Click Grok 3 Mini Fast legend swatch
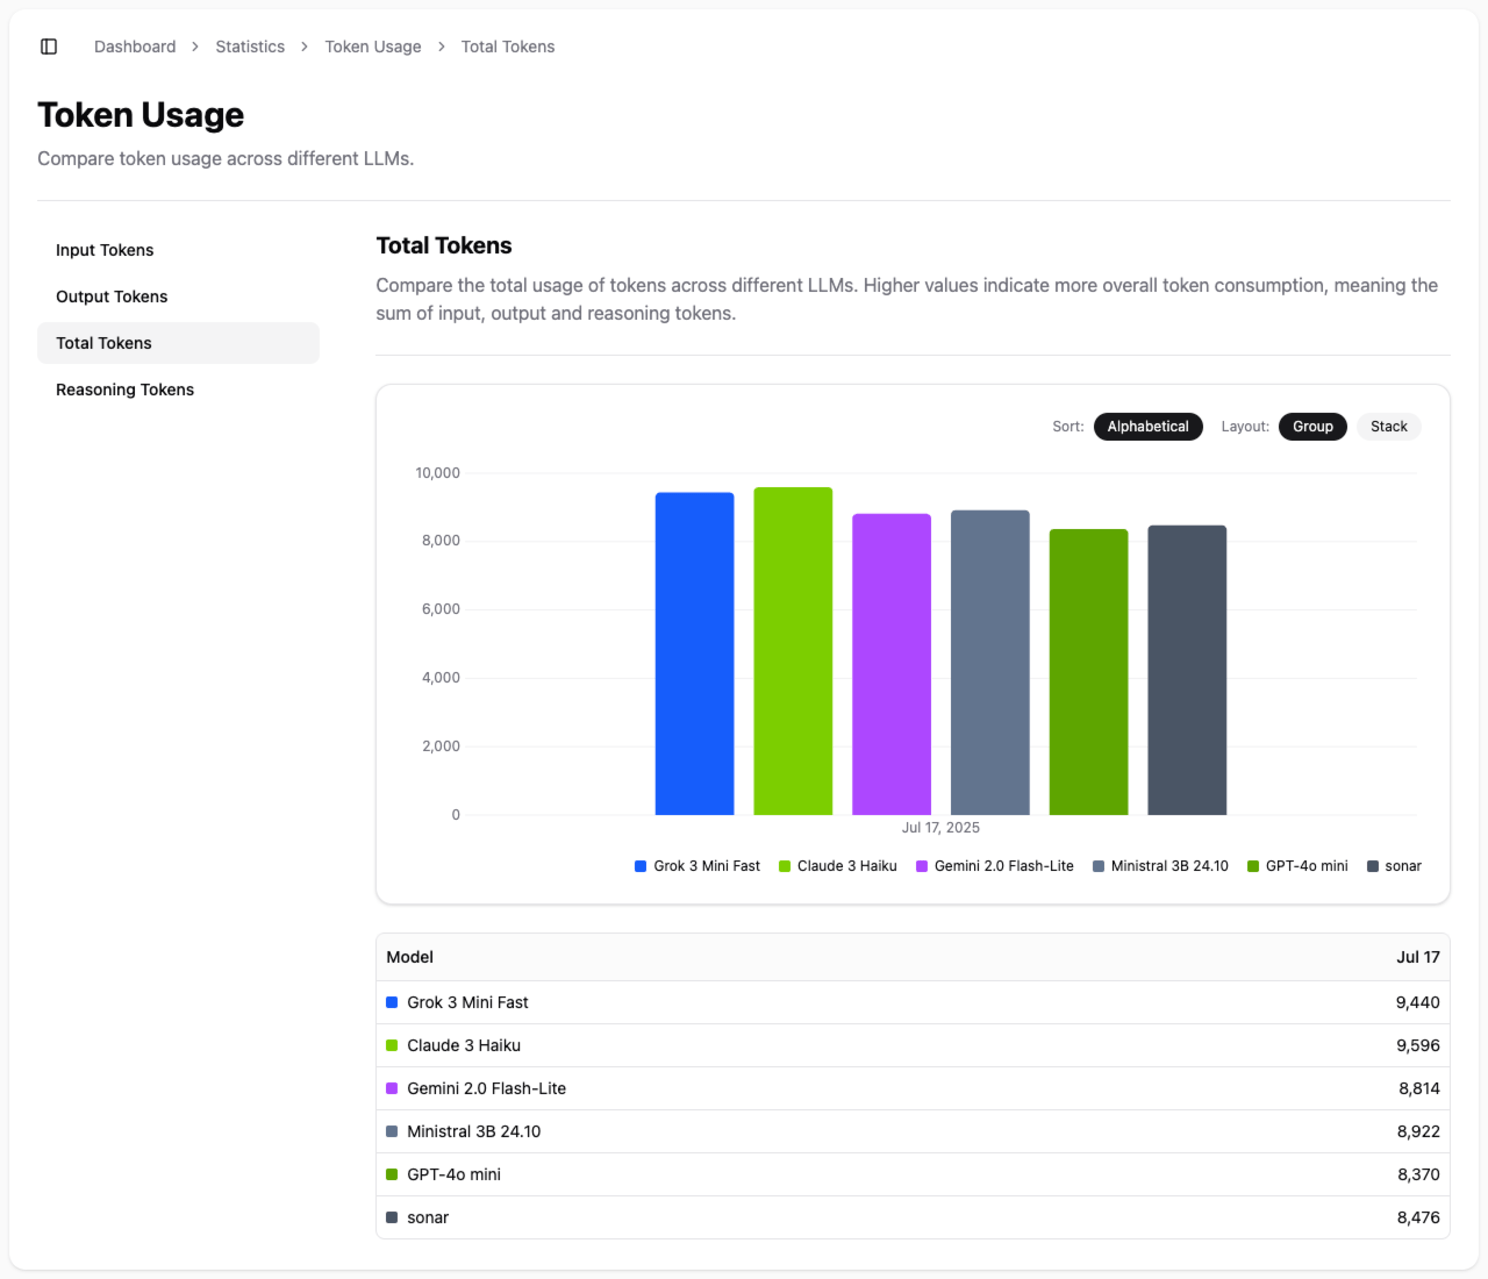This screenshot has width=1488, height=1279. coord(640,866)
